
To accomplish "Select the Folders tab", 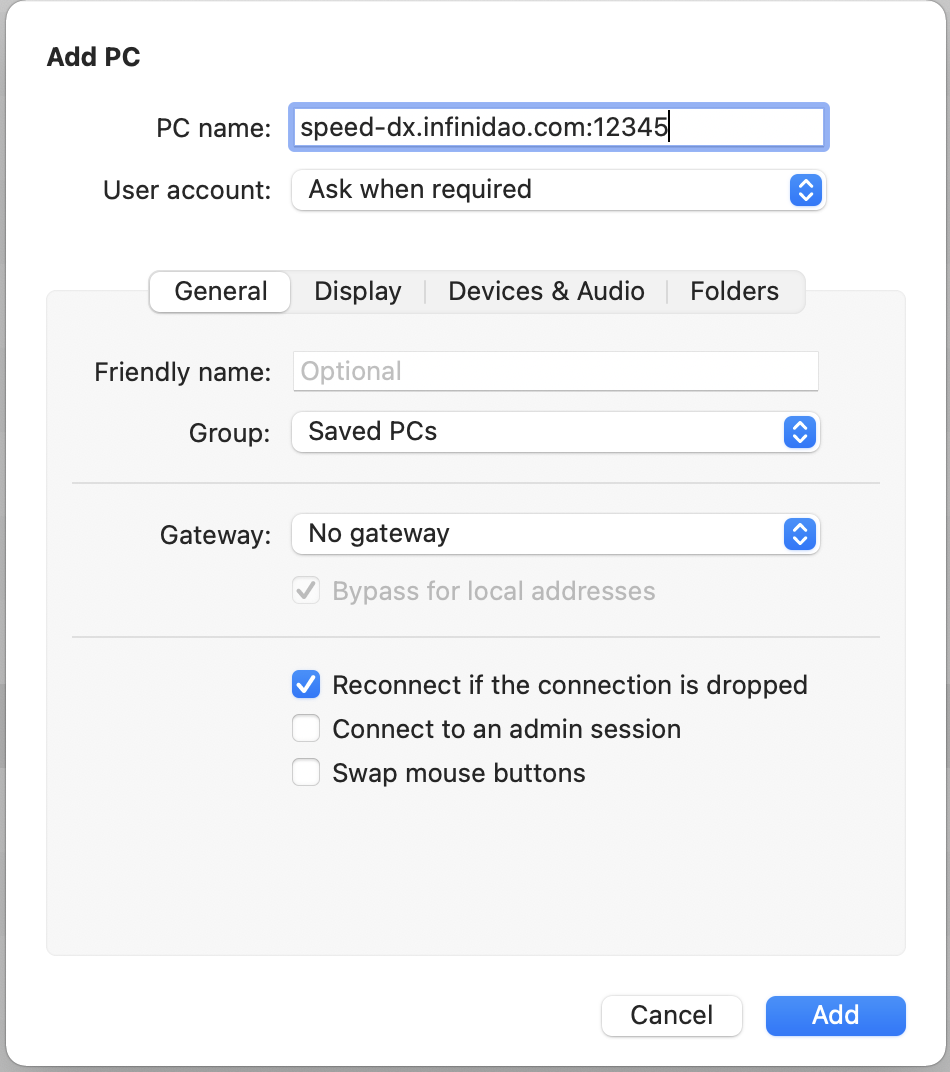I will (734, 292).
